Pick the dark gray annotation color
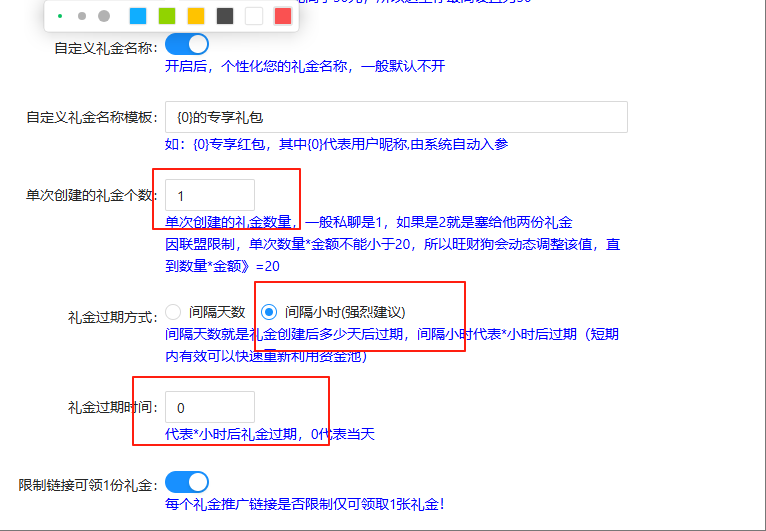Screen dimensions: 766x531 click(225, 16)
